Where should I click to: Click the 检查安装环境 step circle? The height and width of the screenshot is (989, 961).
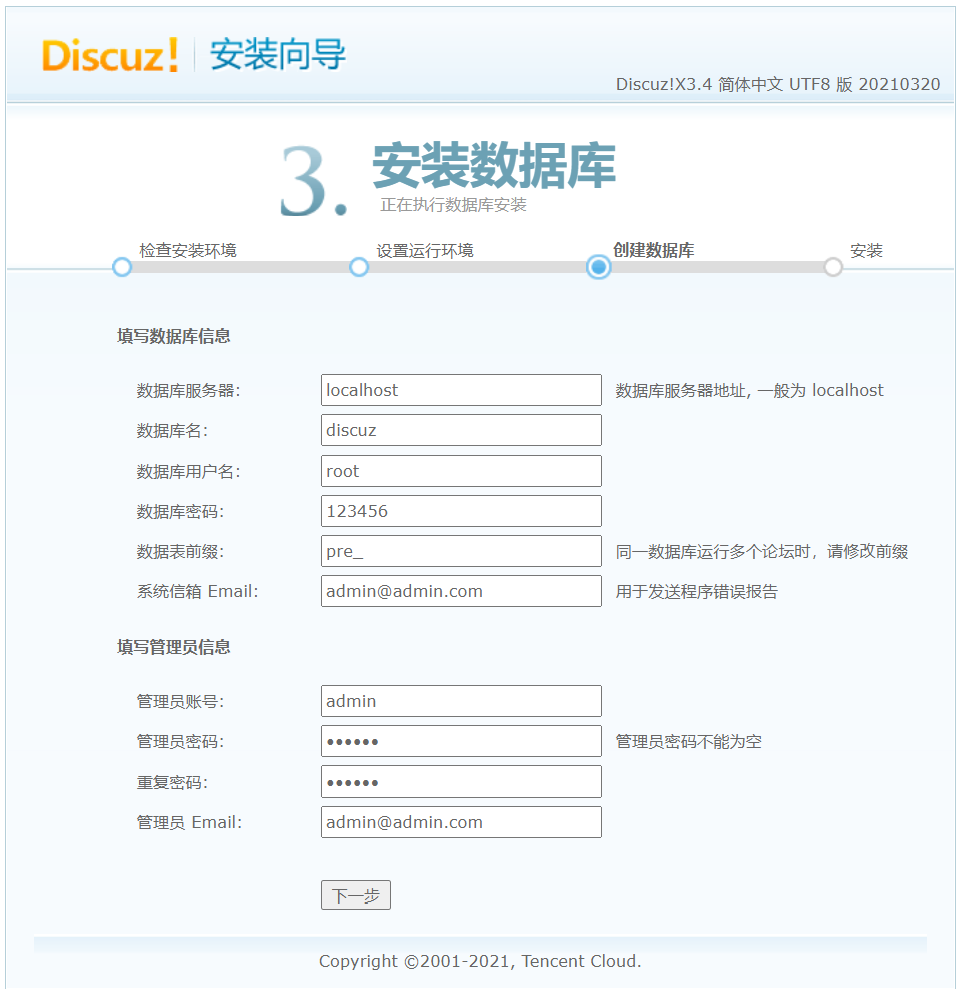(x=122, y=267)
